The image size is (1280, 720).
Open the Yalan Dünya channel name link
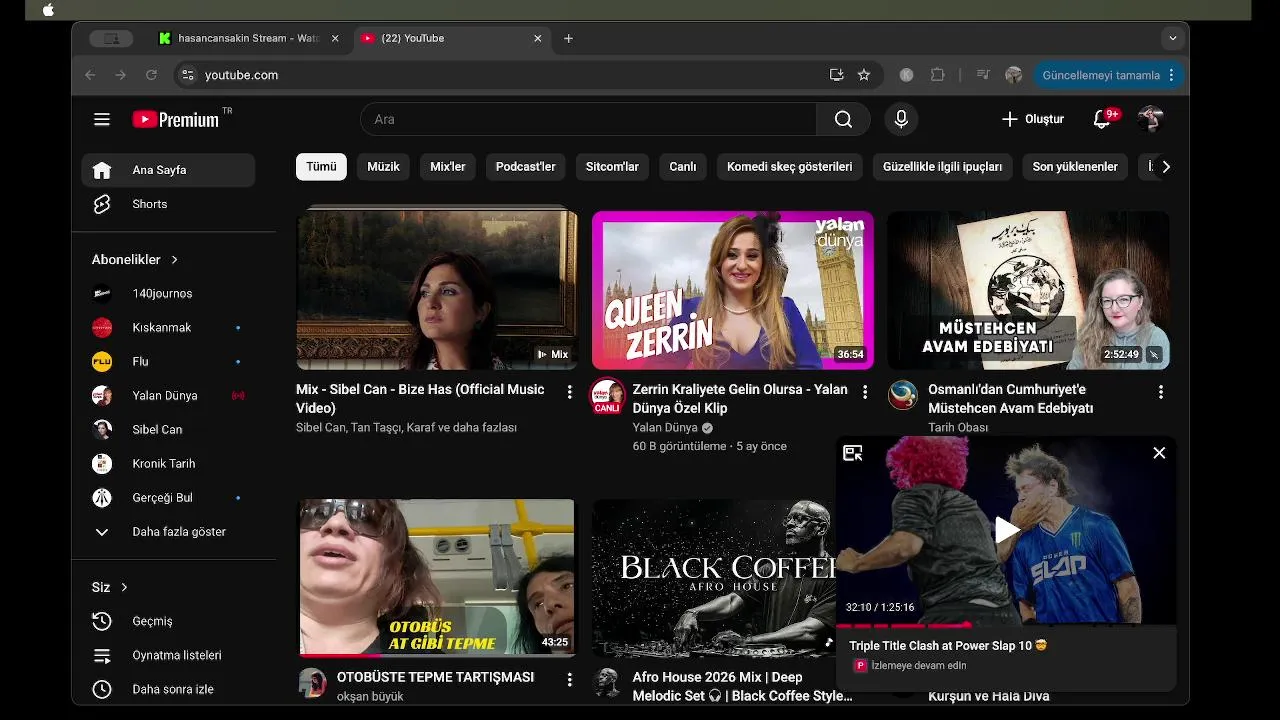coord(665,428)
